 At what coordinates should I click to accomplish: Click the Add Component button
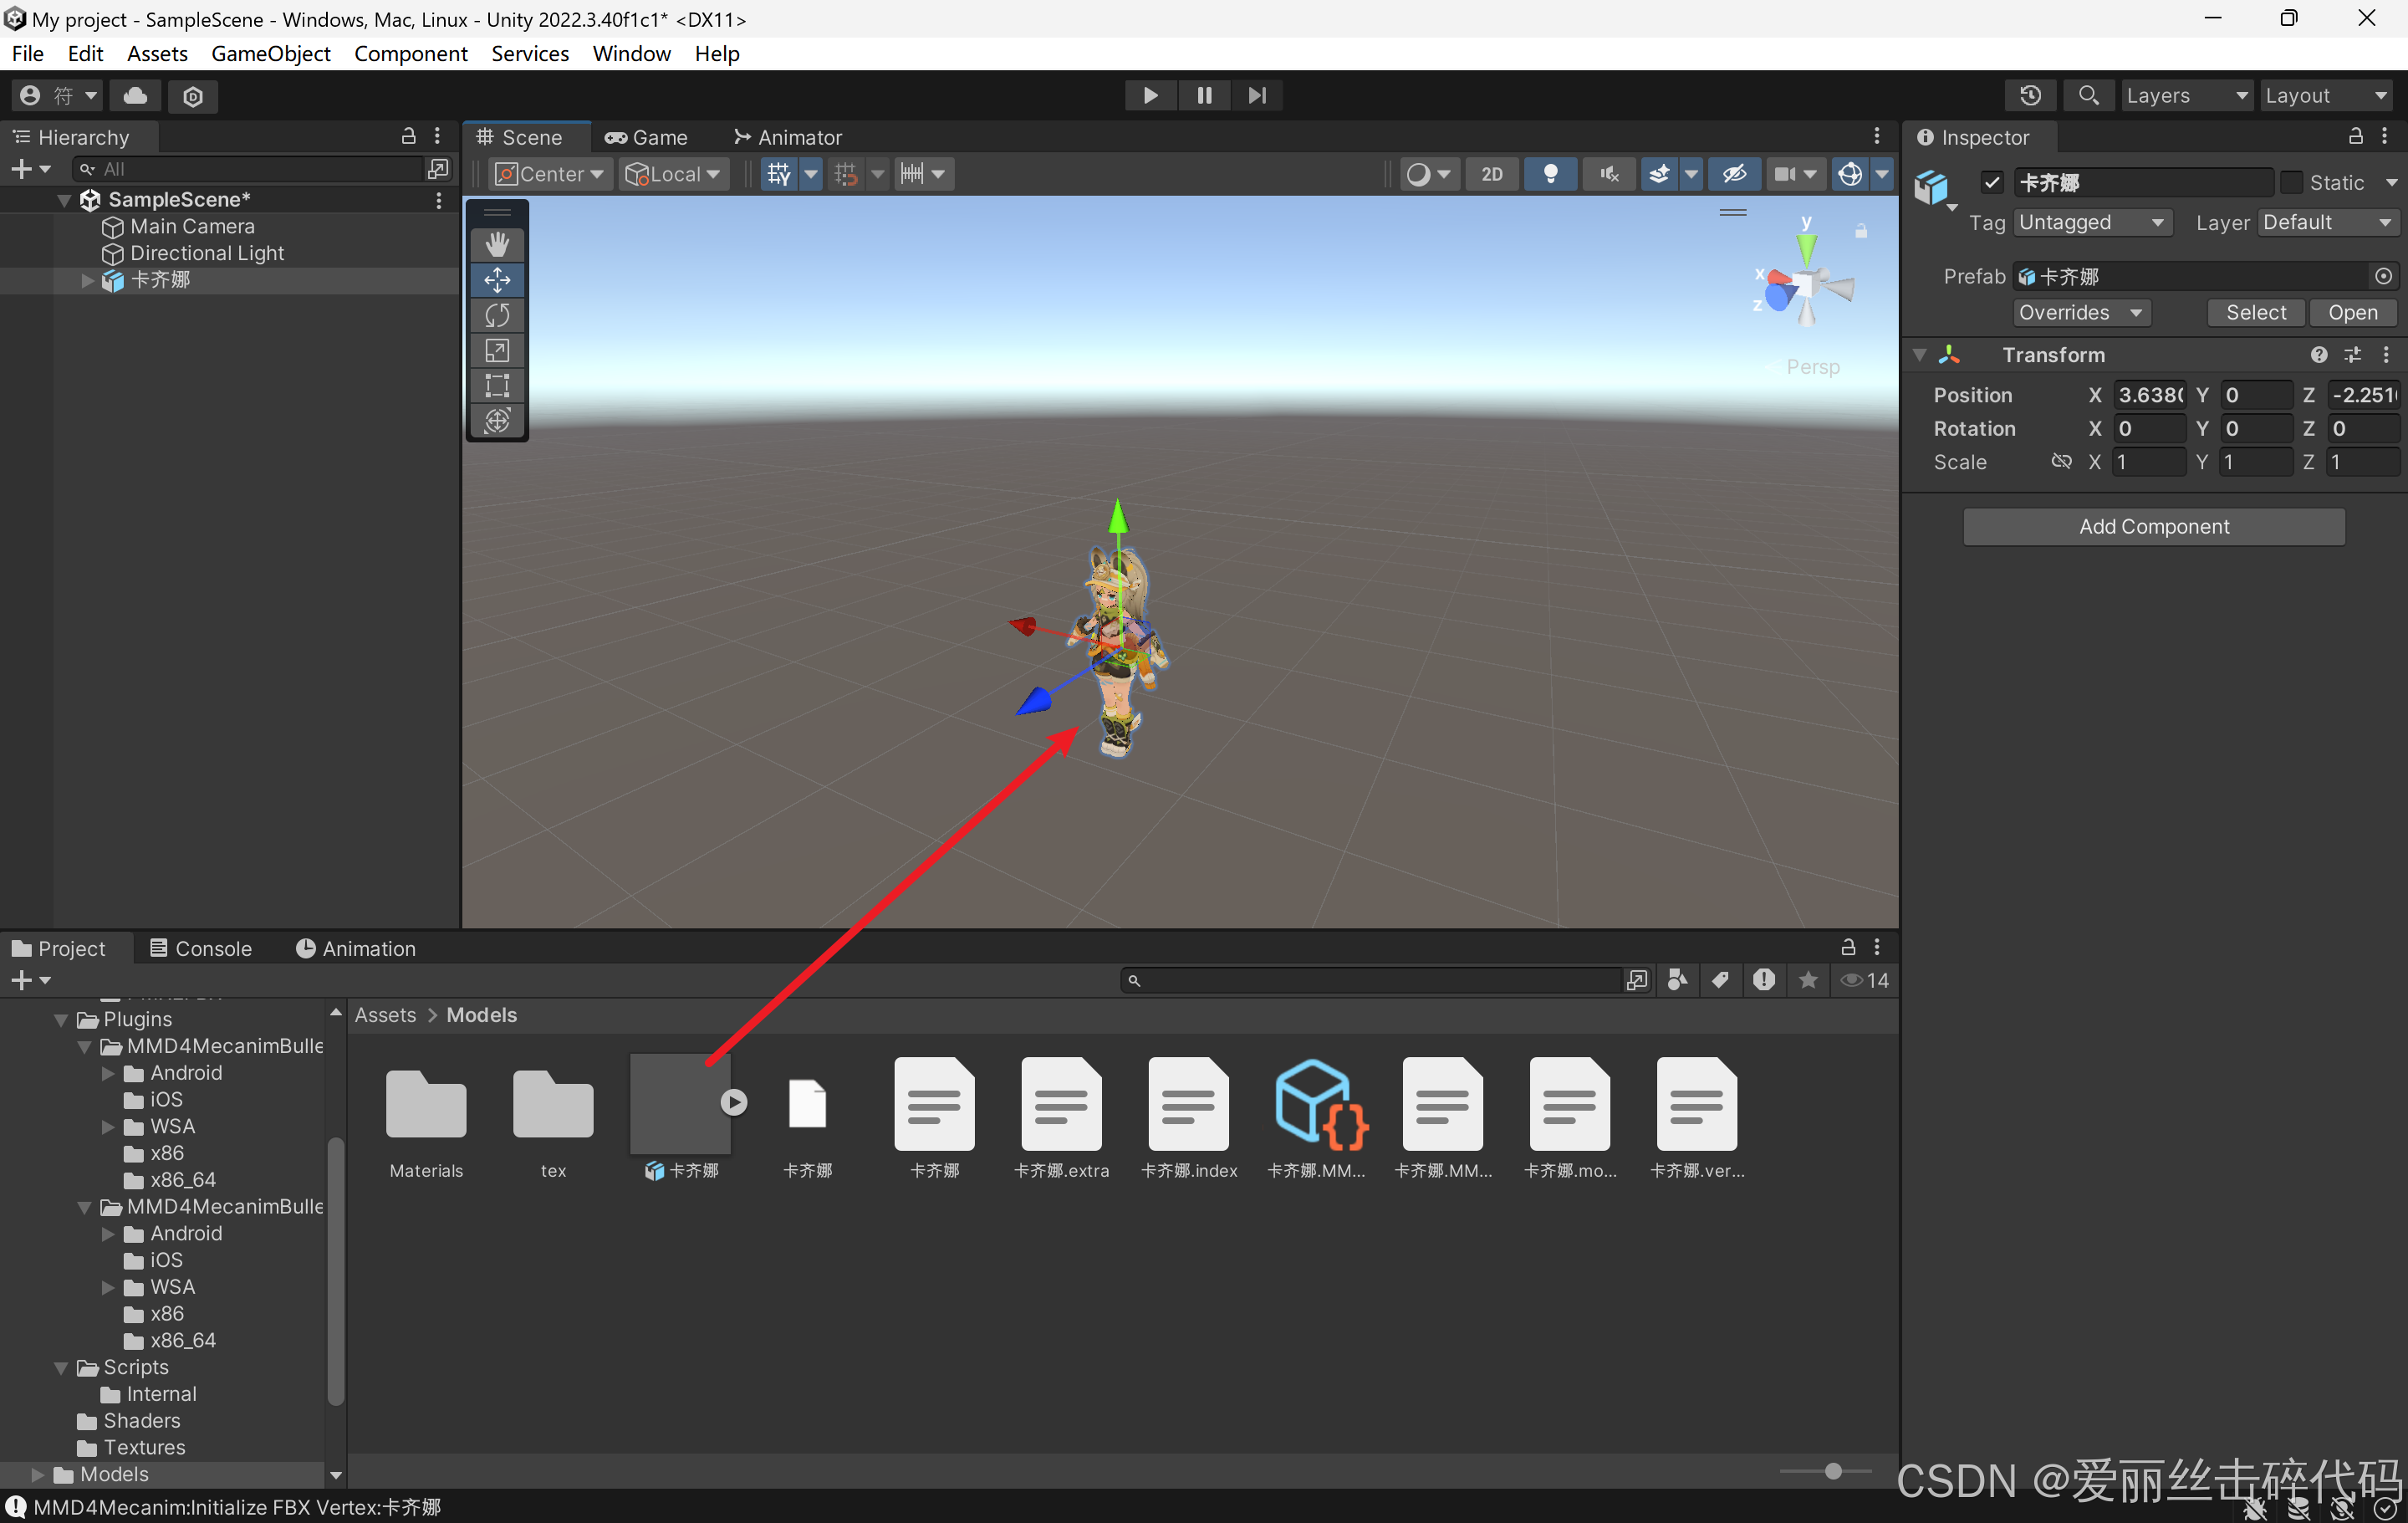point(2154,526)
